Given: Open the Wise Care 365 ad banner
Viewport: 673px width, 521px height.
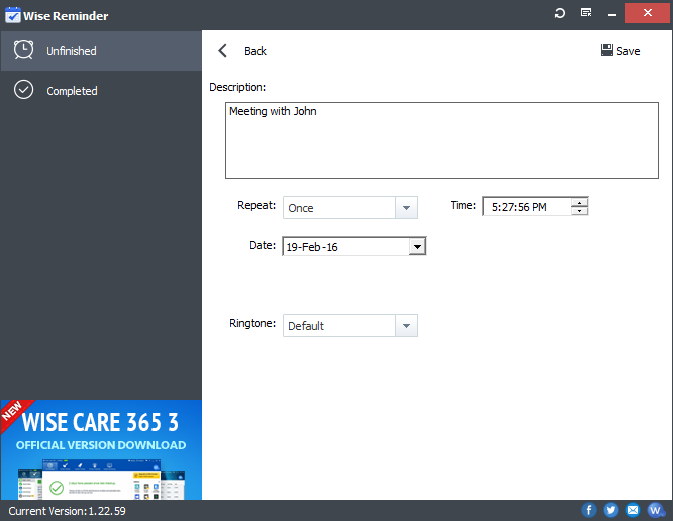Looking at the screenshot, I should point(100,449).
